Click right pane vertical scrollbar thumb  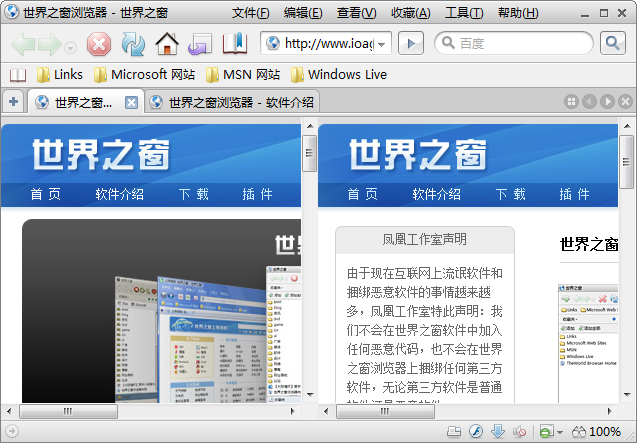[x=626, y=162]
